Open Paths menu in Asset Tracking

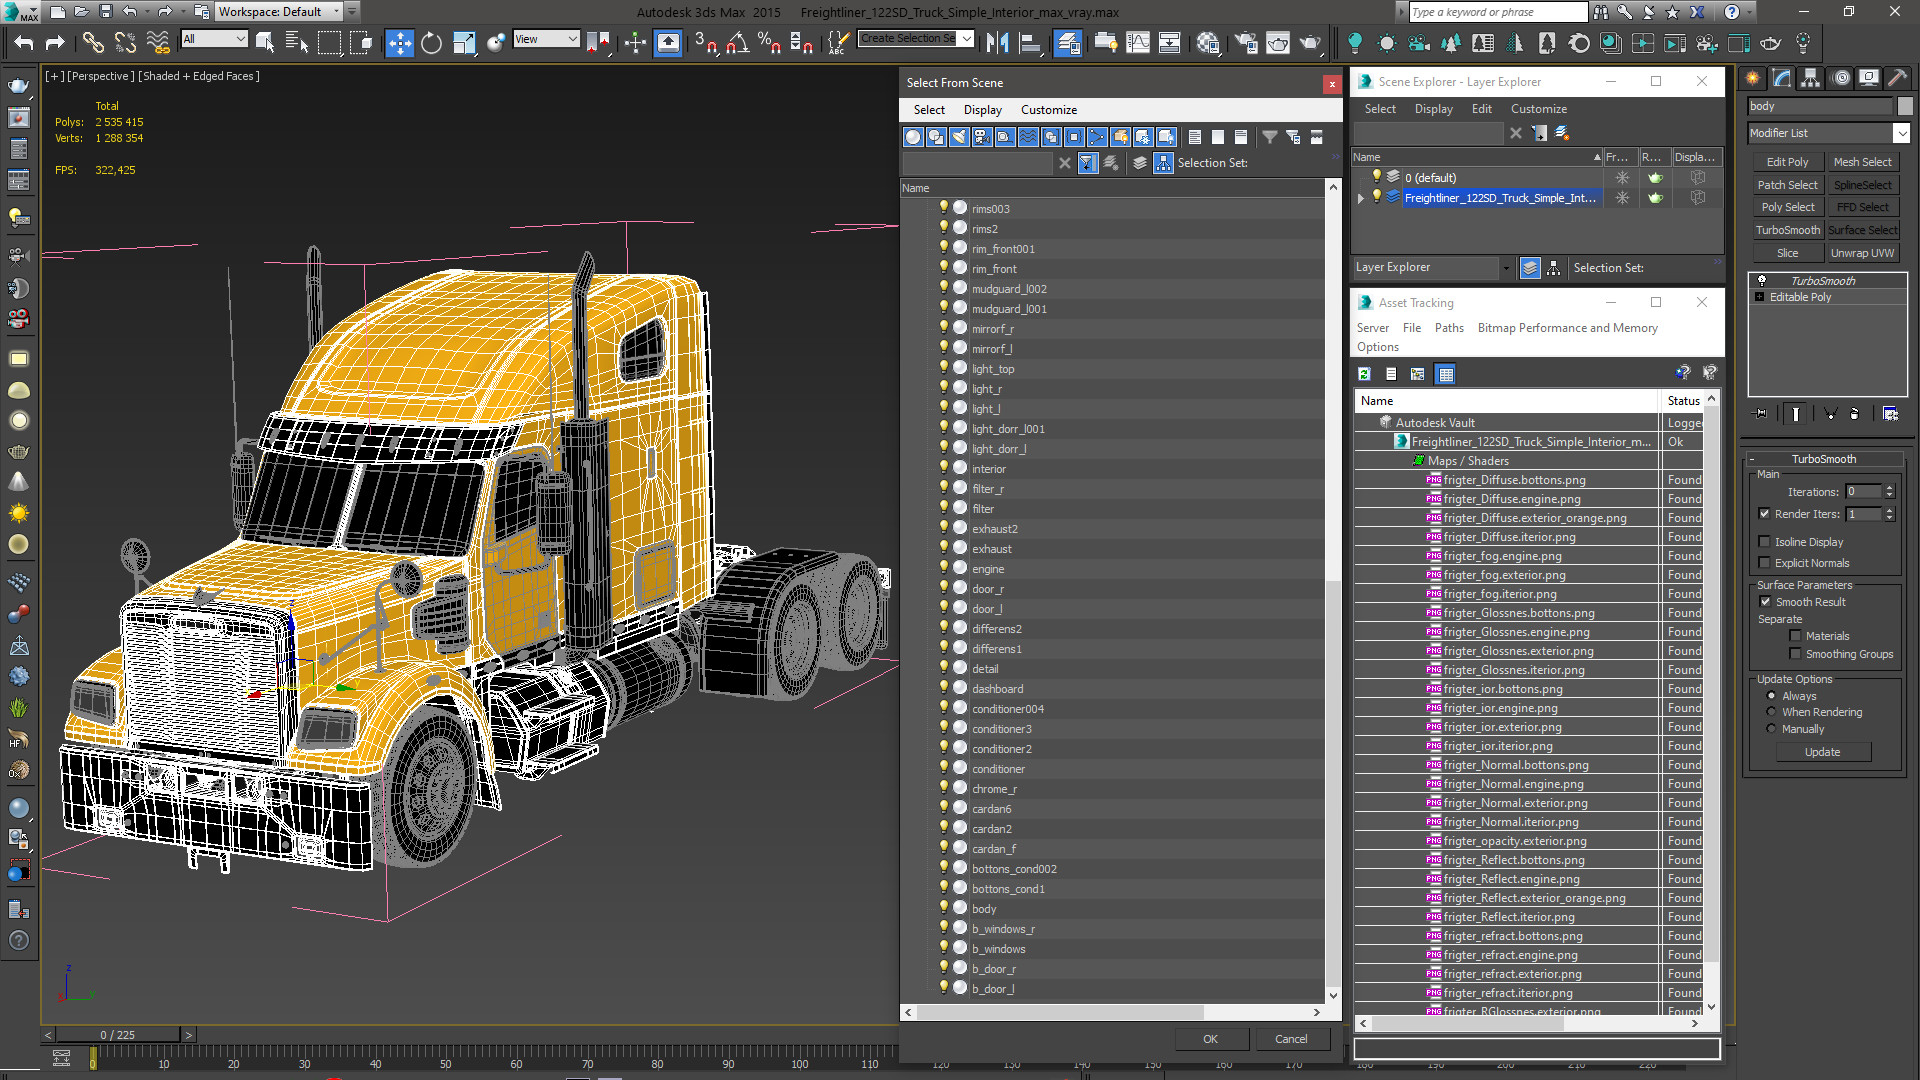pyautogui.click(x=1449, y=328)
